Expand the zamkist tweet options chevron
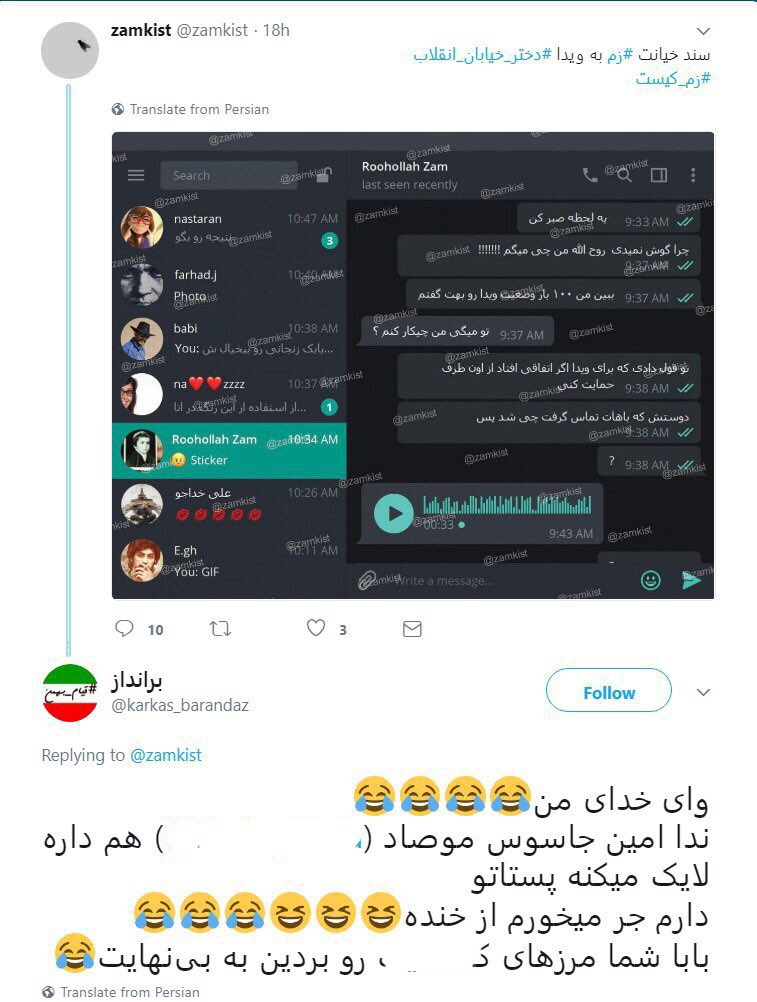Image resolution: width=757 pixels, height=1002 pixels. (x=703, y=31)
